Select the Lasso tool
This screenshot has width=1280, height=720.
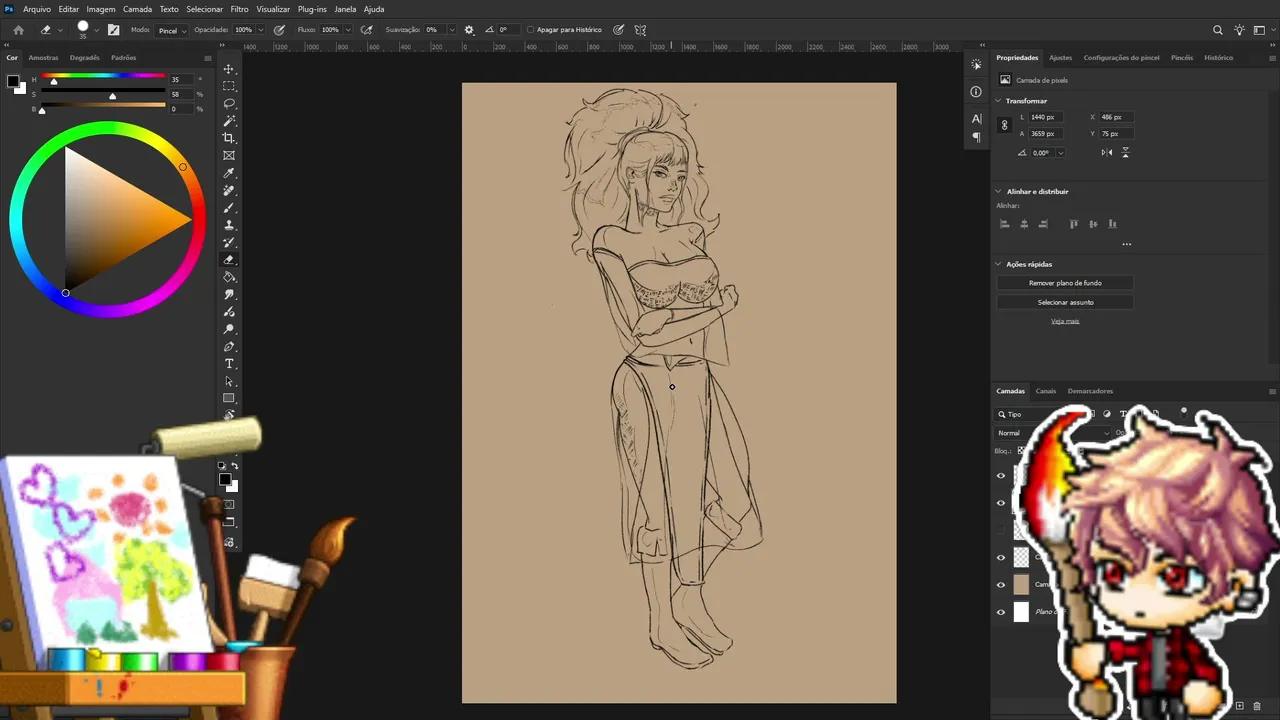pos(229,103)
